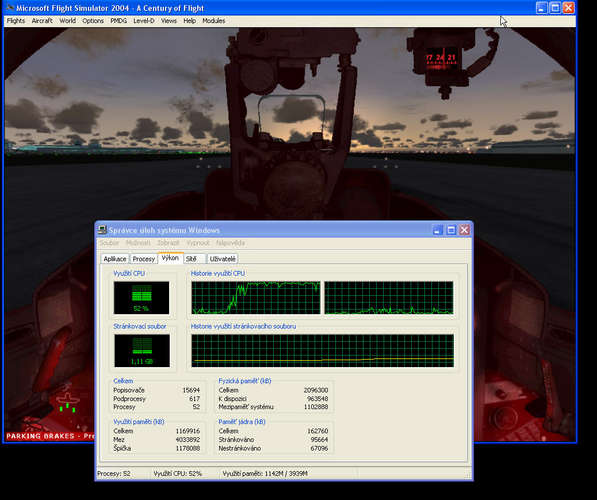
Task: Maximize the Flight Simulator window
Action: click(x=555, y=8)
